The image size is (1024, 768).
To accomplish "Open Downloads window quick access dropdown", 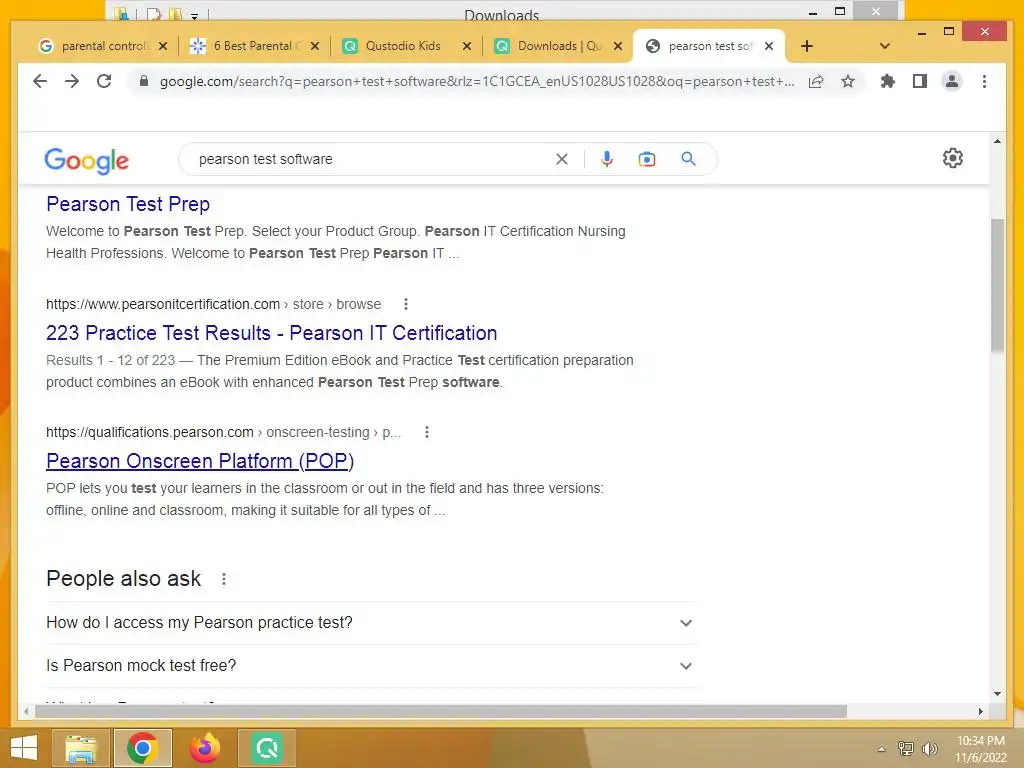I will 194,15.
